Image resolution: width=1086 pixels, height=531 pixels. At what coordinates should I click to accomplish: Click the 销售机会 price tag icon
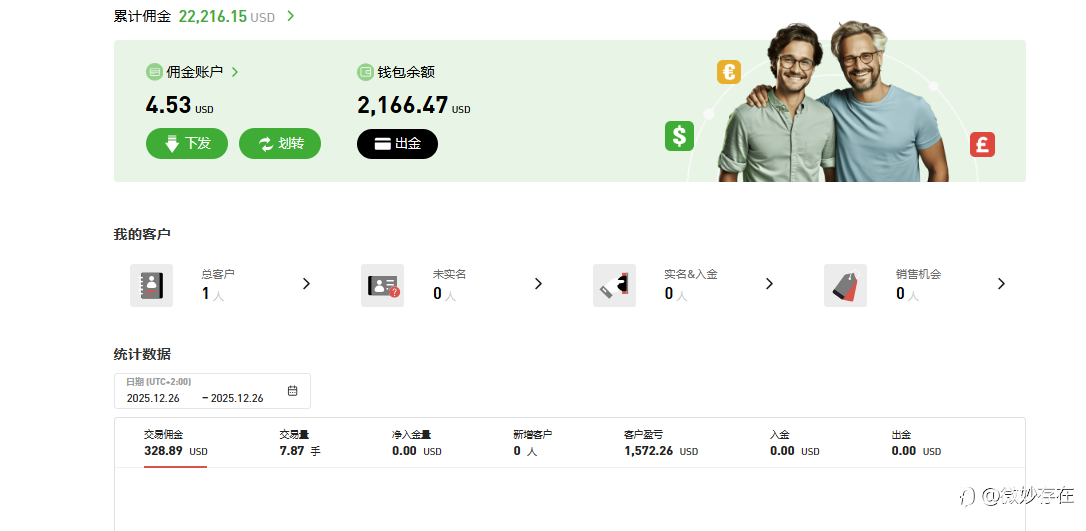(845, 285)
